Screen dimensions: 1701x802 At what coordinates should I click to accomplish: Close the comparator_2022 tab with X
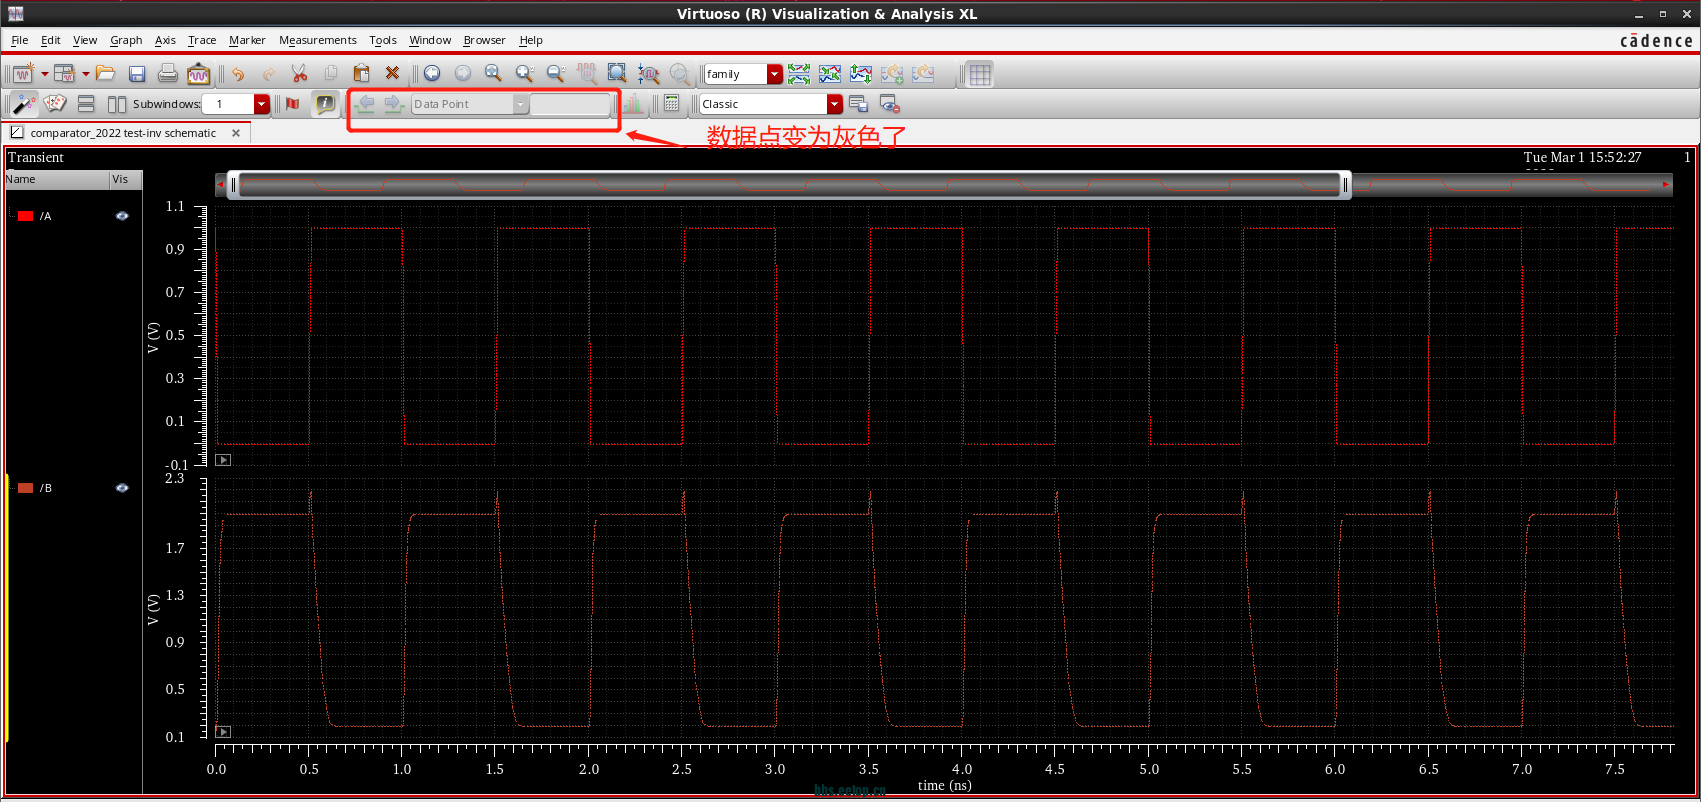236,133
